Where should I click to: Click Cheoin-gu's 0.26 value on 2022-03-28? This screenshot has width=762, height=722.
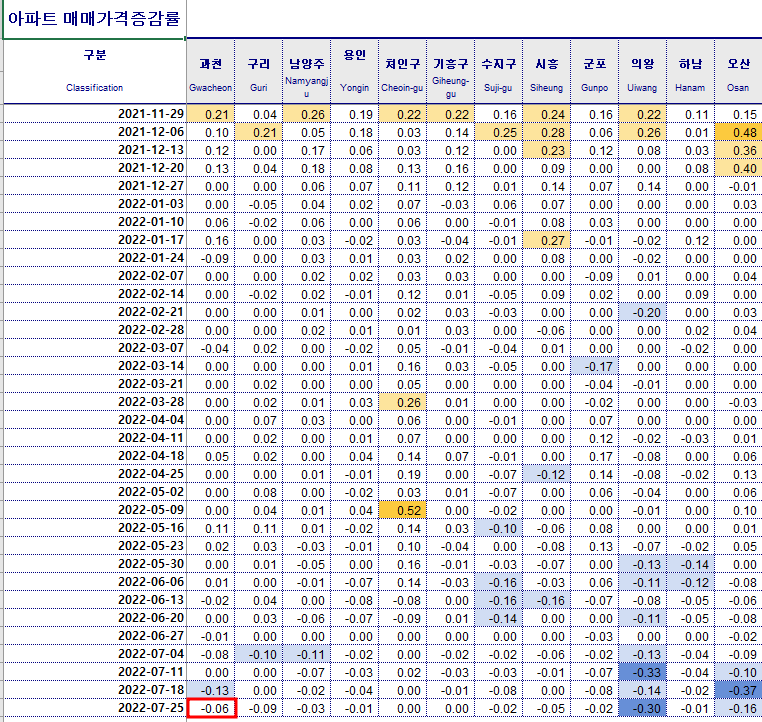coord(402,401)
